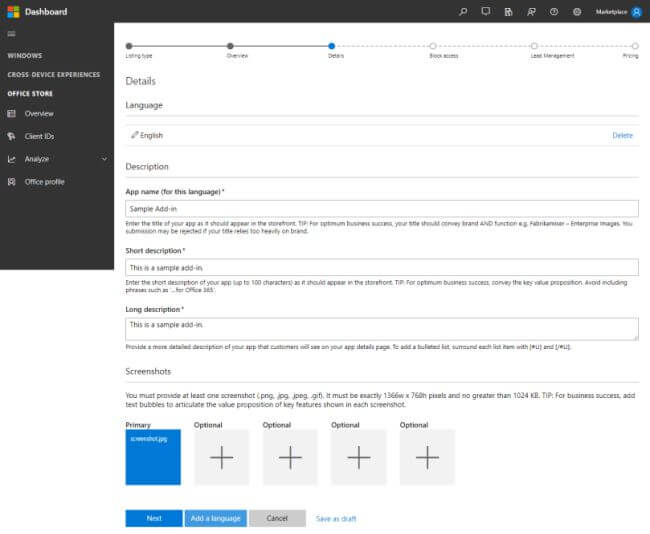Click the Client IDs key icon
This screenshot has height=534, width=650.
coord(12,136)
